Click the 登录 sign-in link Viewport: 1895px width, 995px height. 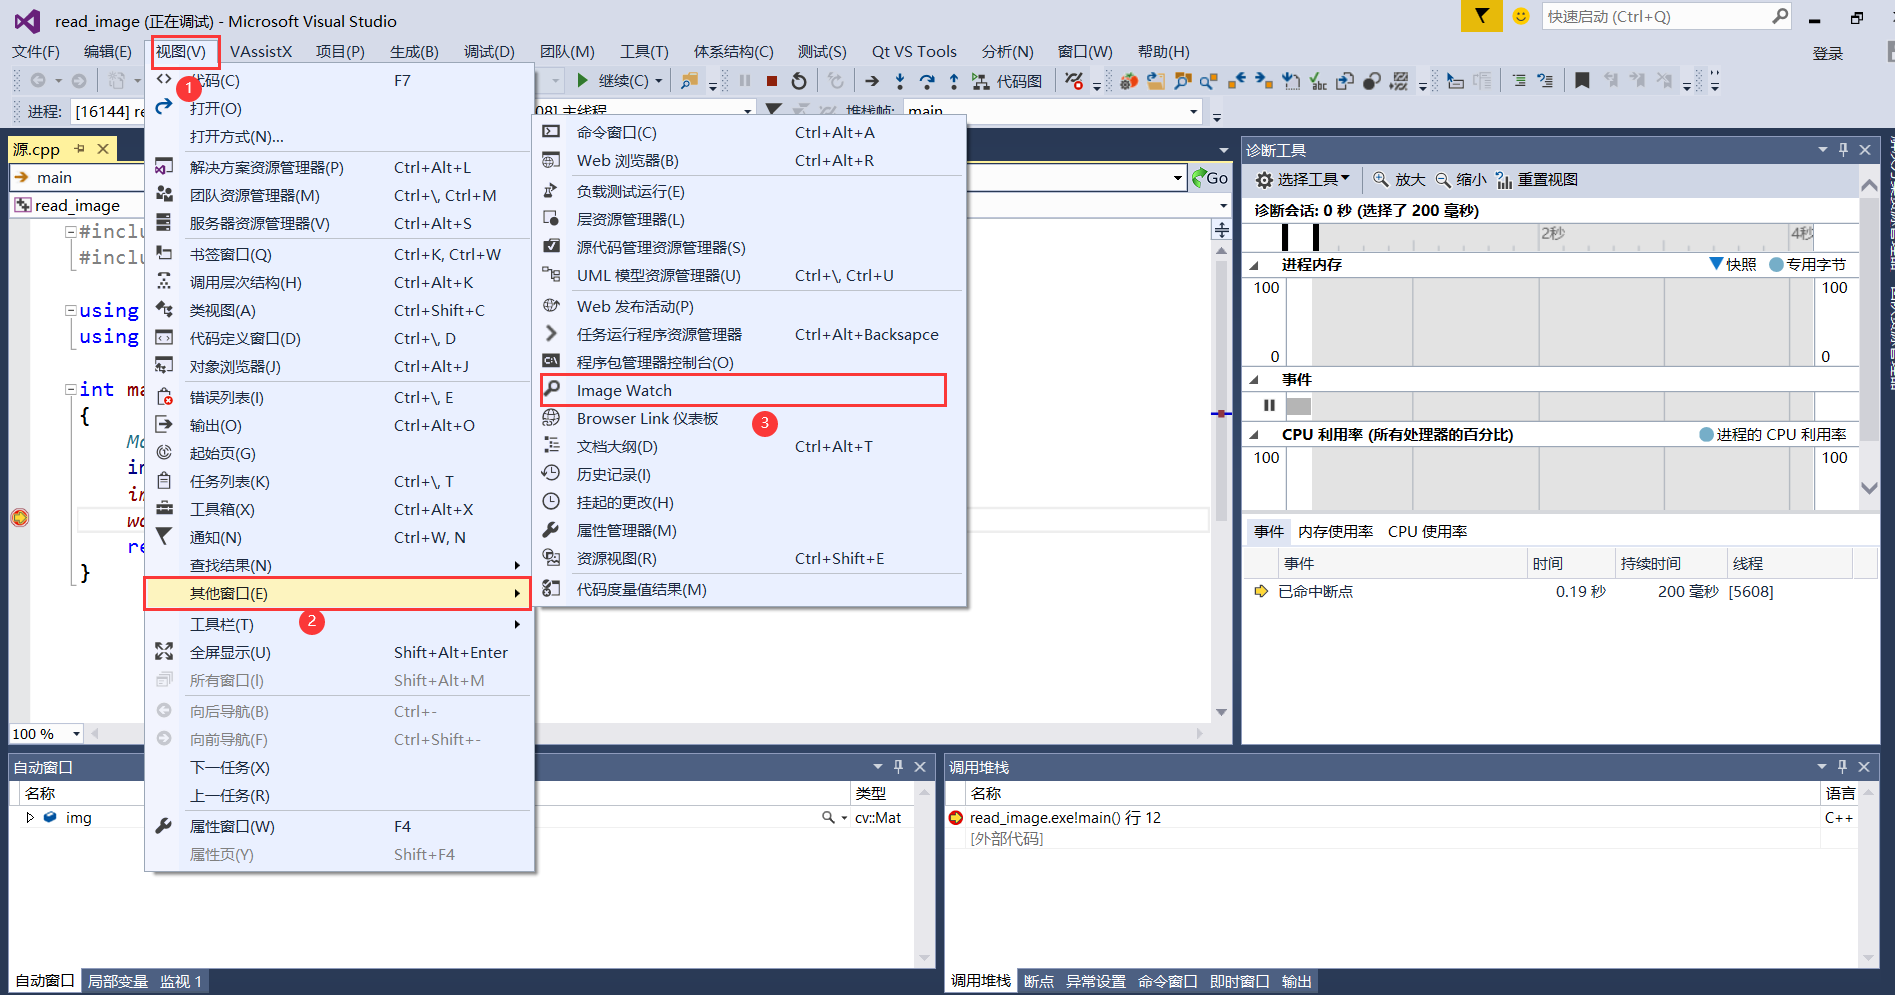[x=1827, y=53]
